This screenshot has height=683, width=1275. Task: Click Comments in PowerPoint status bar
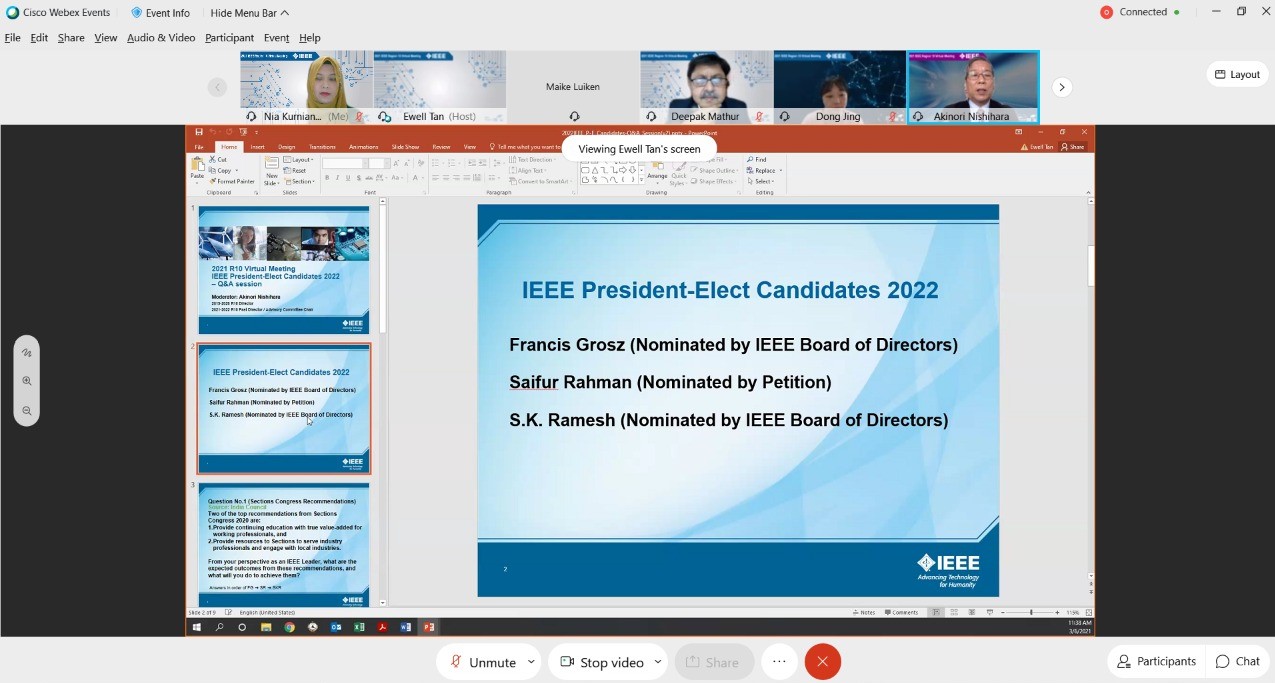pyautogui.click(x=902, y=612)
